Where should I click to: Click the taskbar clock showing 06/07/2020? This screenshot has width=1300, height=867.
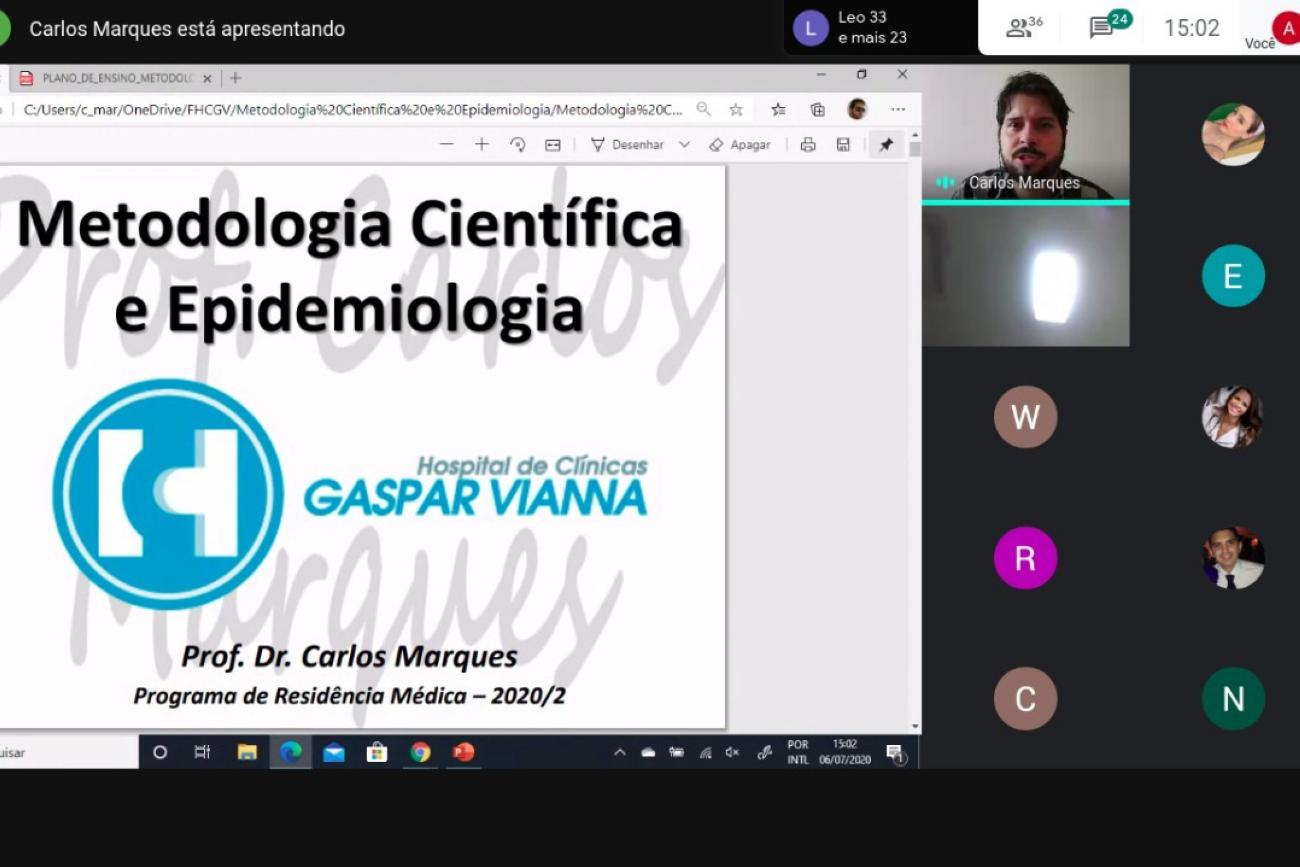[845, 752]
